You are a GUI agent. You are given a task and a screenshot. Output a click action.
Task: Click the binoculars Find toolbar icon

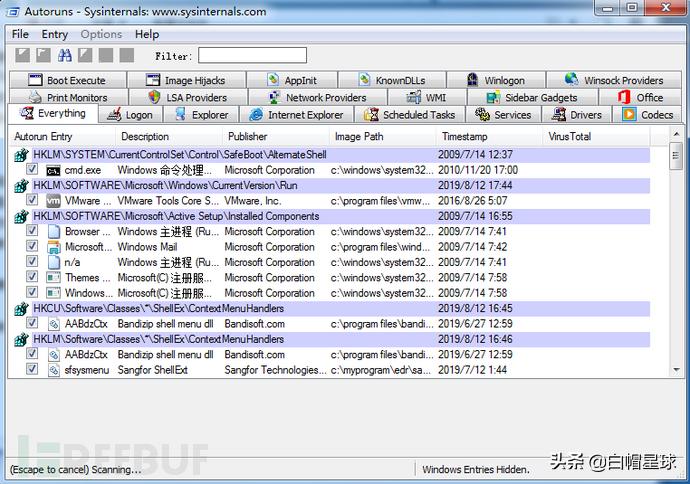pyautogui.click(x=65, y=55)
